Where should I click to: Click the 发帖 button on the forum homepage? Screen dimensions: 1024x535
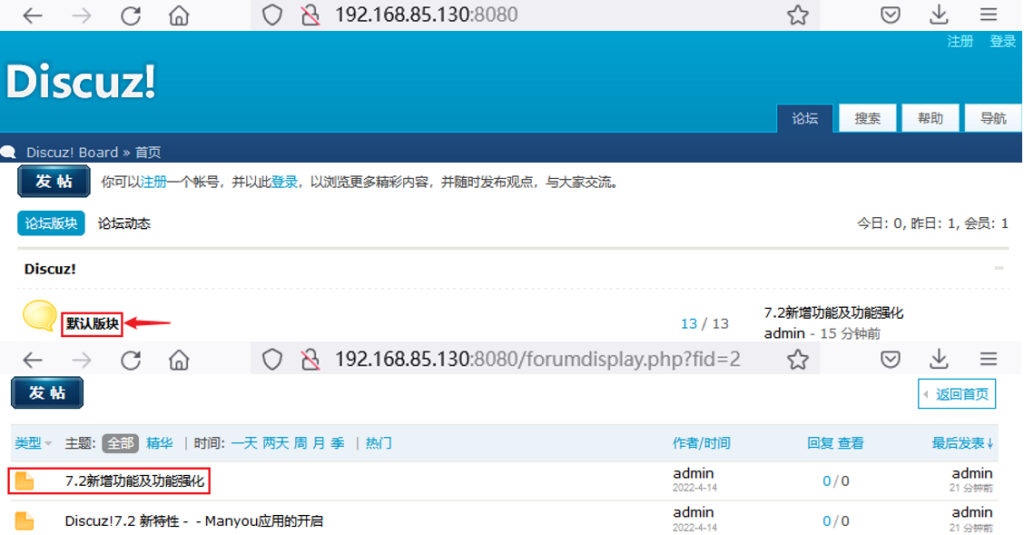(x=54, y=182)
